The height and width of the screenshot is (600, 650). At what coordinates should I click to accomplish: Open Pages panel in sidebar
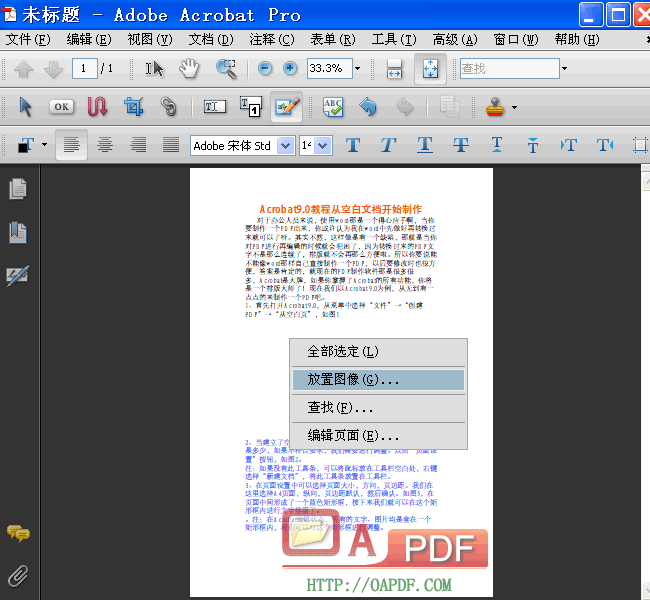(18, 189)
